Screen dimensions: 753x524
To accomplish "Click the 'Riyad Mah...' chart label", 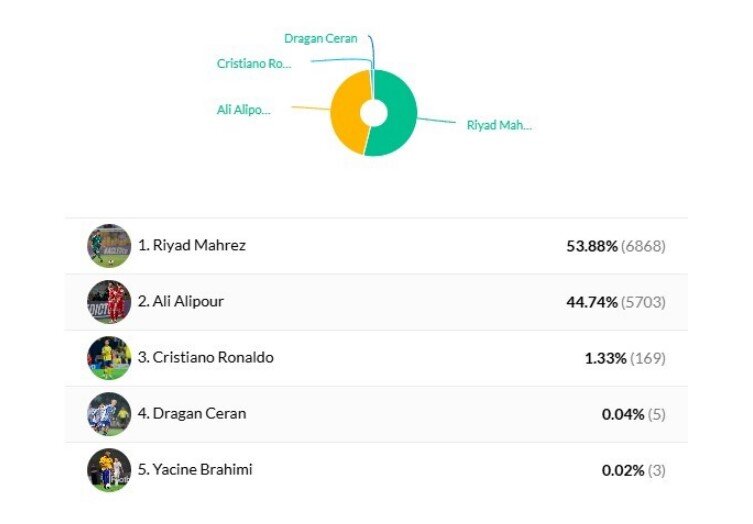I will pyautogui.click(x=499, y=126).
